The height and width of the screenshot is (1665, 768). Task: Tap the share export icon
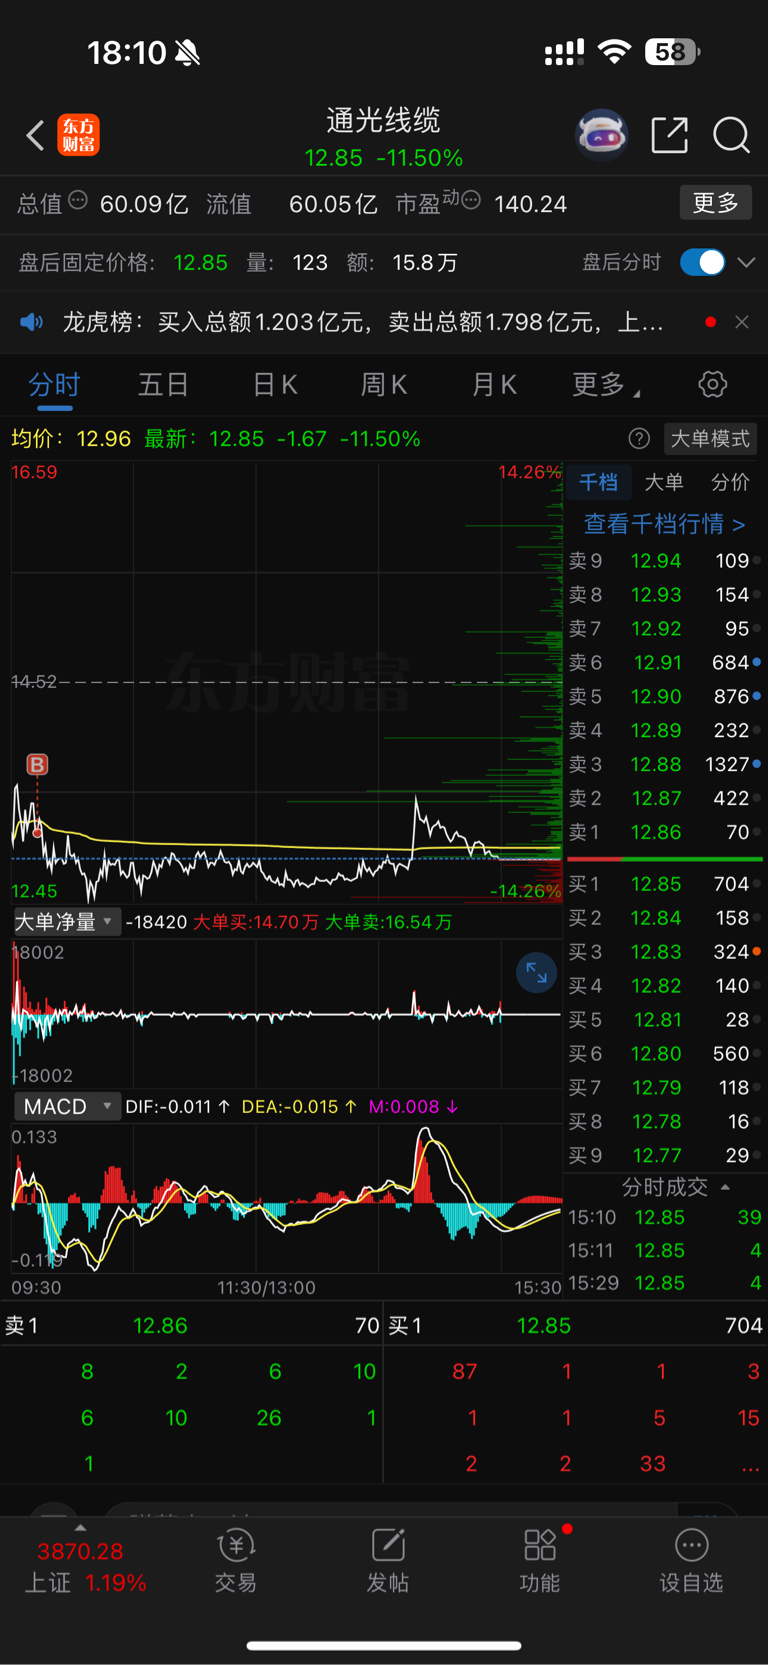click(669, 135)
